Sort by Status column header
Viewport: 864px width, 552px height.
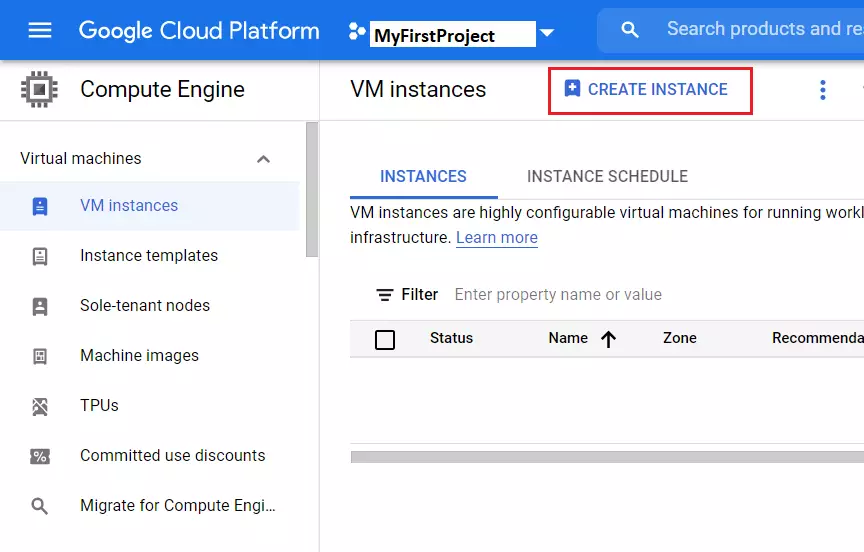coord(451,338)
